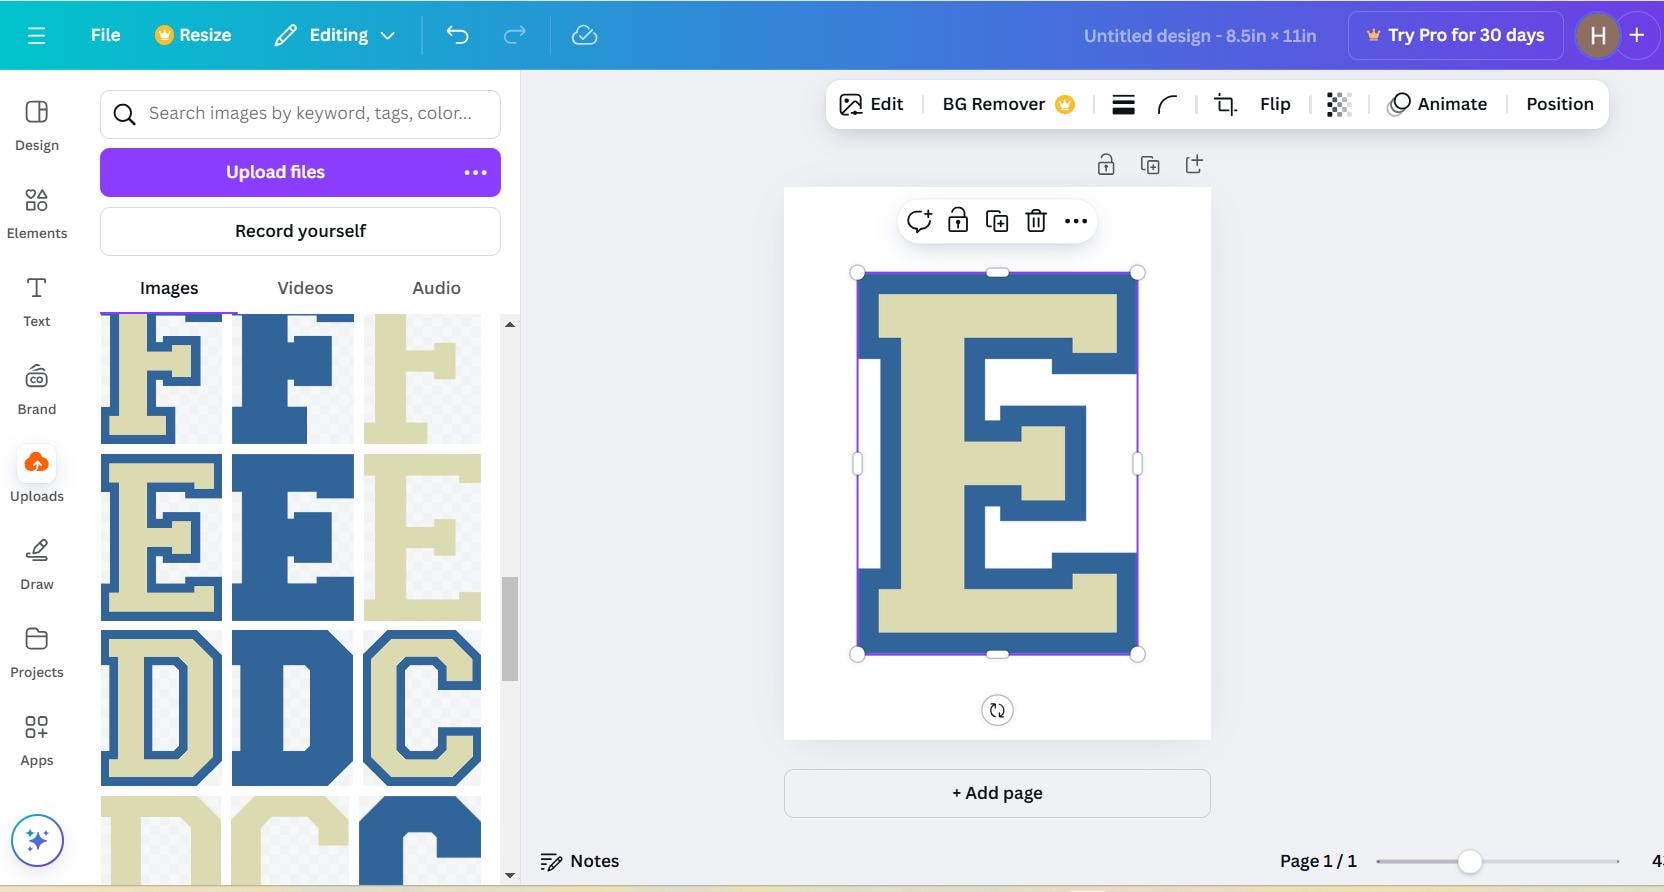Switch to the Audio tab
Screen dimensions: 1664x892
point(436,288)
